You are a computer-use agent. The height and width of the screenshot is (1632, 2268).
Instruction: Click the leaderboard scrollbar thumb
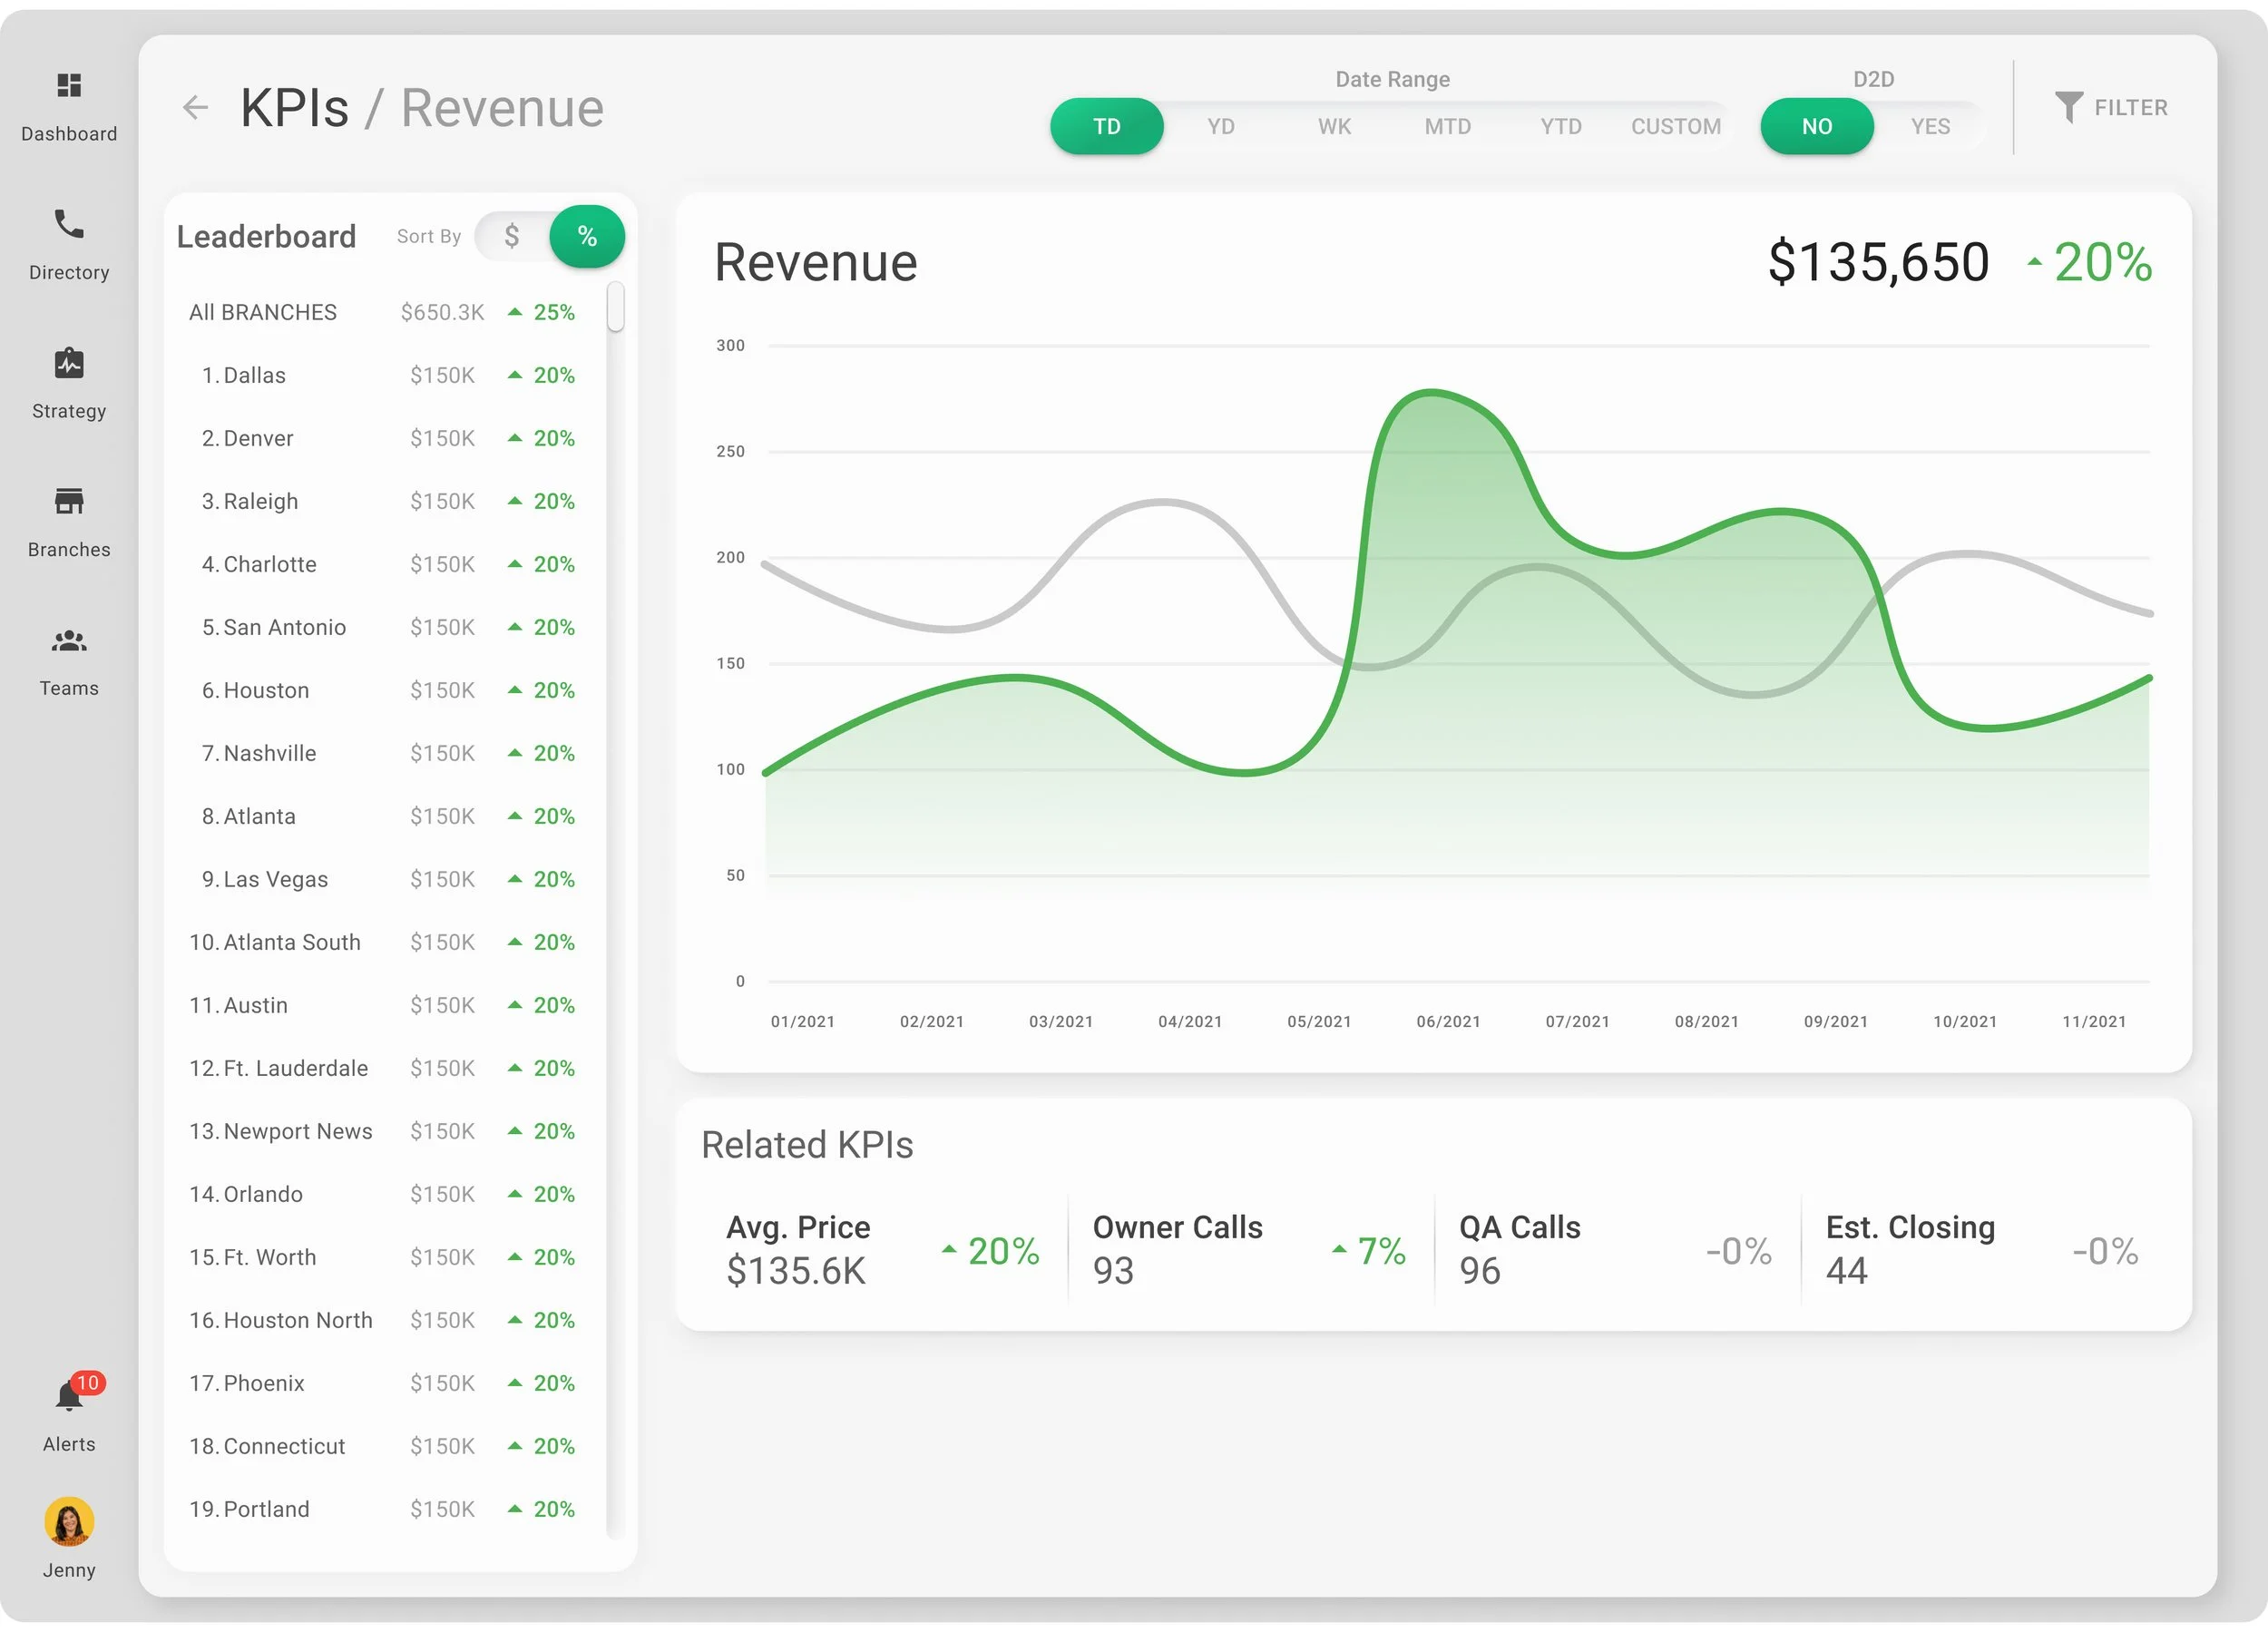(616, 306)
